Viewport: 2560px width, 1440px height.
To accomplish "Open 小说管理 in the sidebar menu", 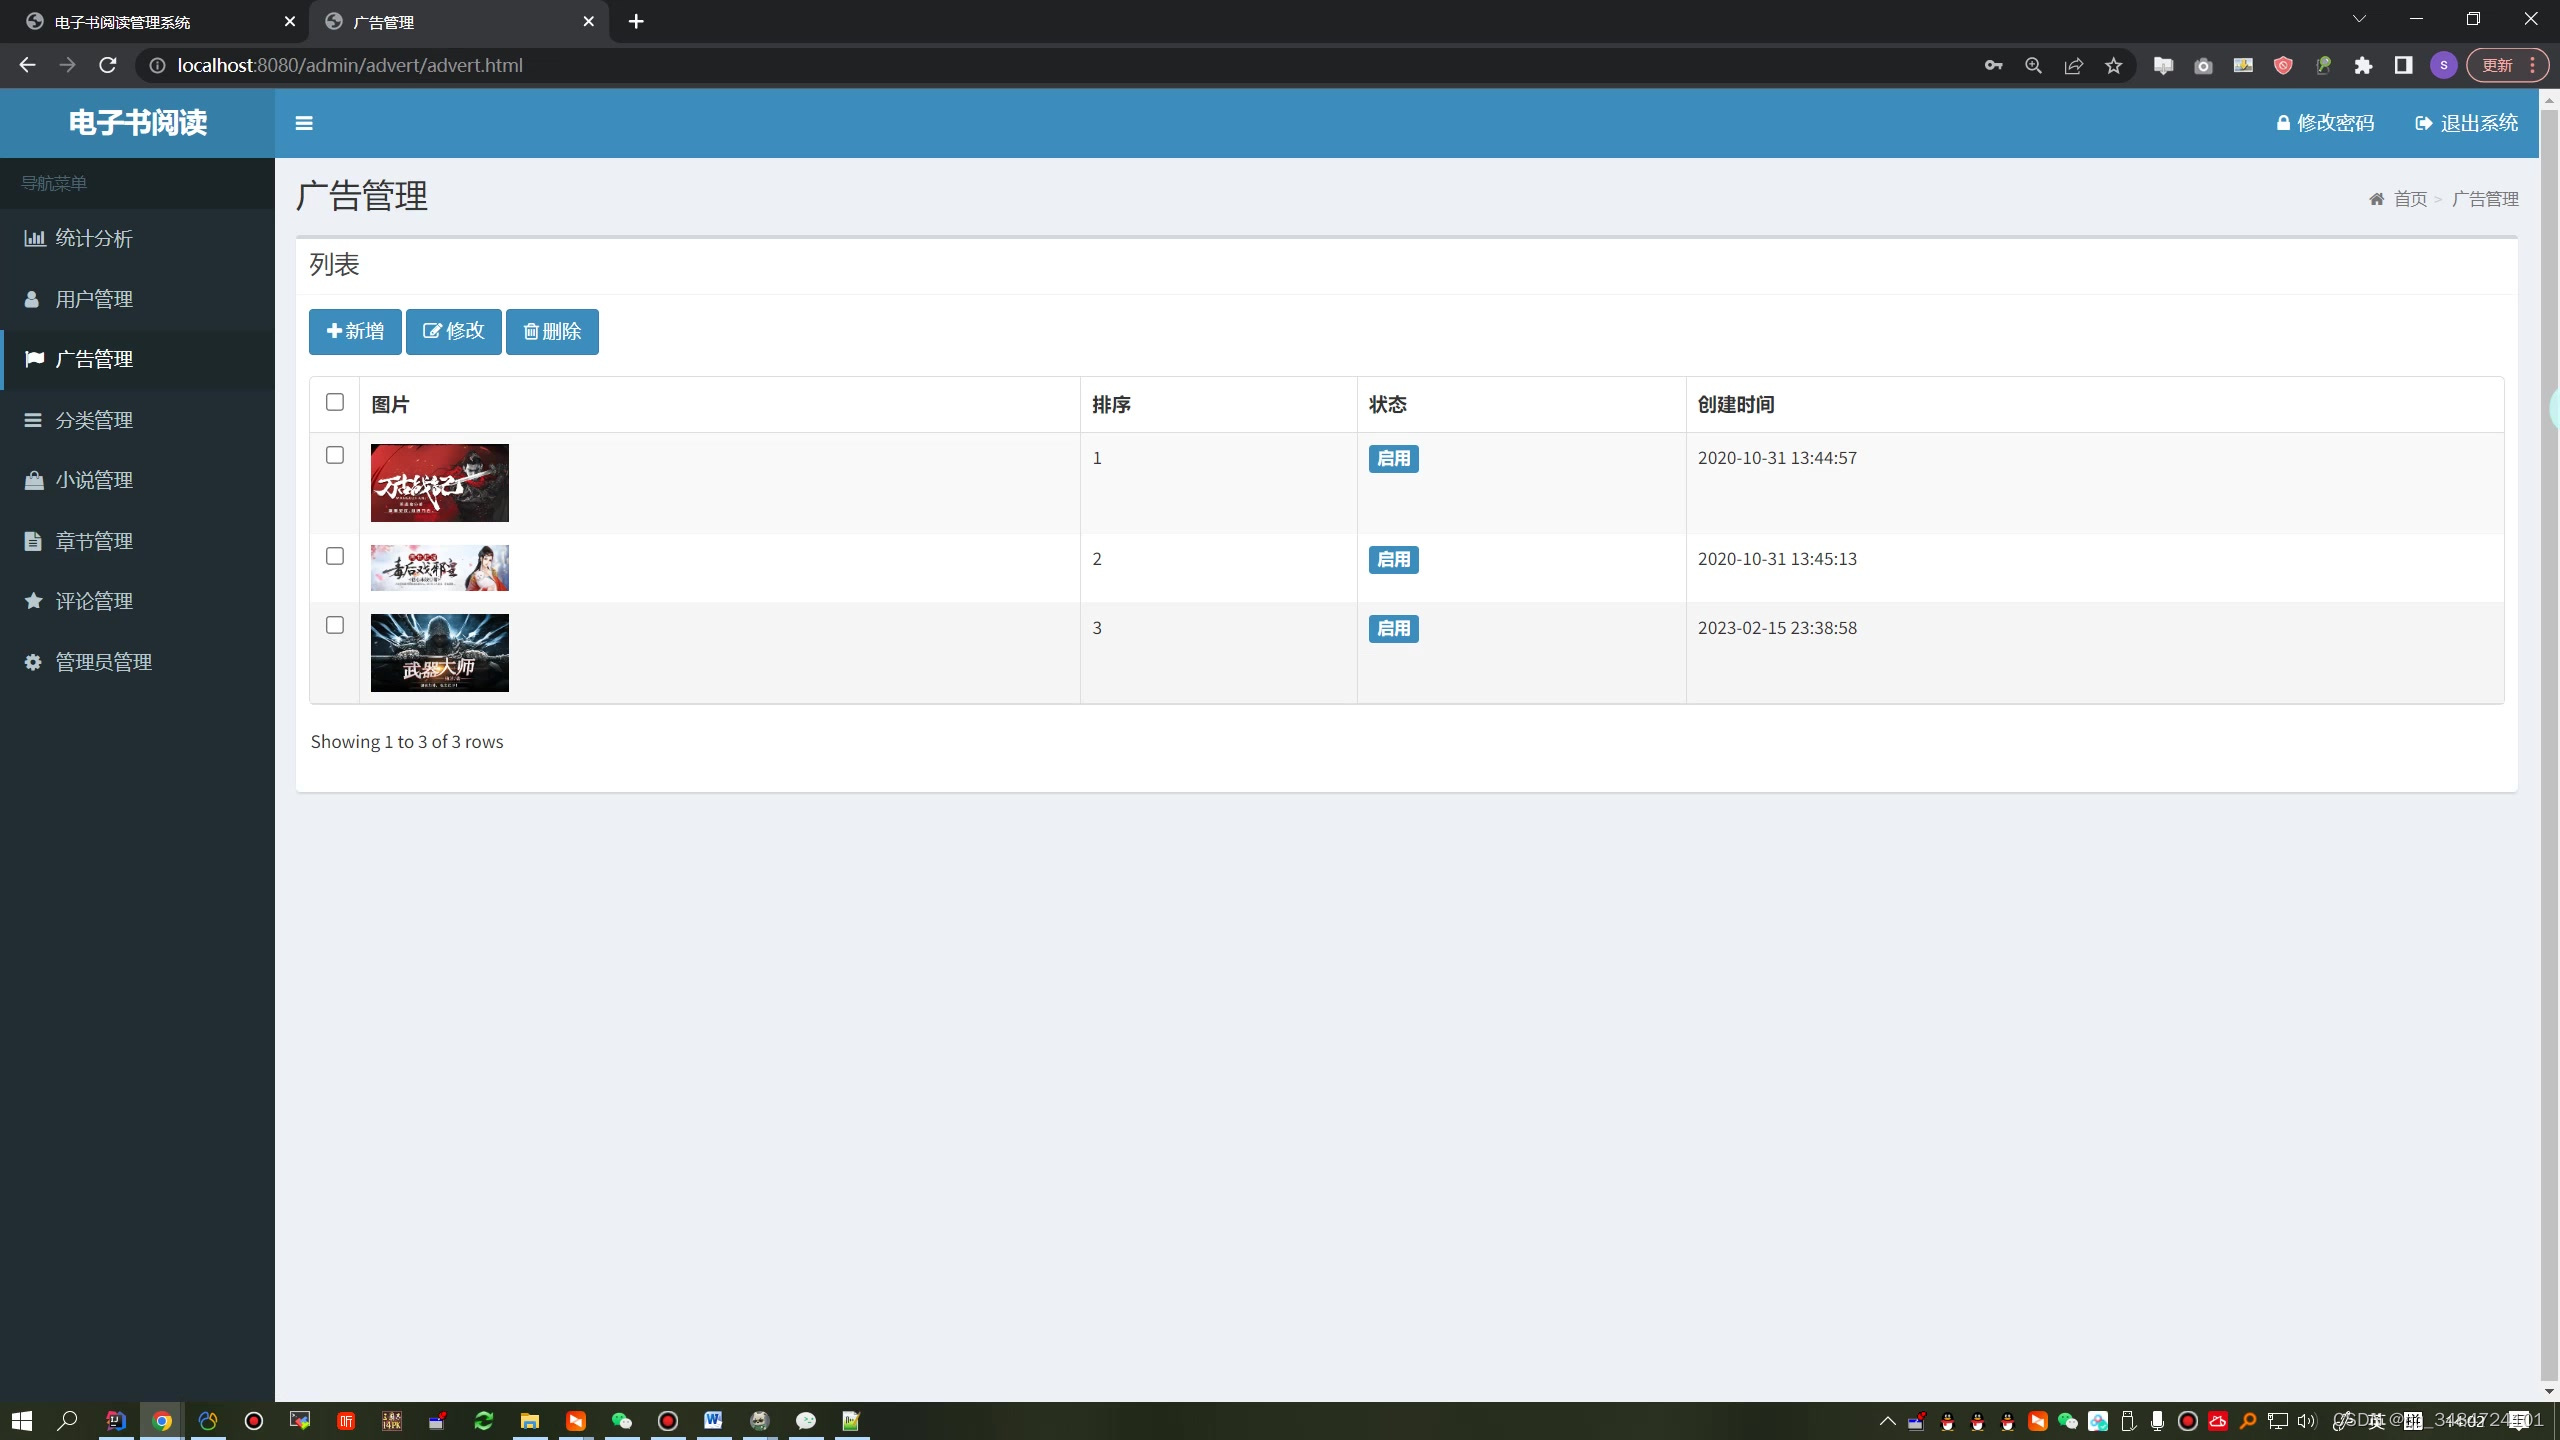I will (94, 480).
